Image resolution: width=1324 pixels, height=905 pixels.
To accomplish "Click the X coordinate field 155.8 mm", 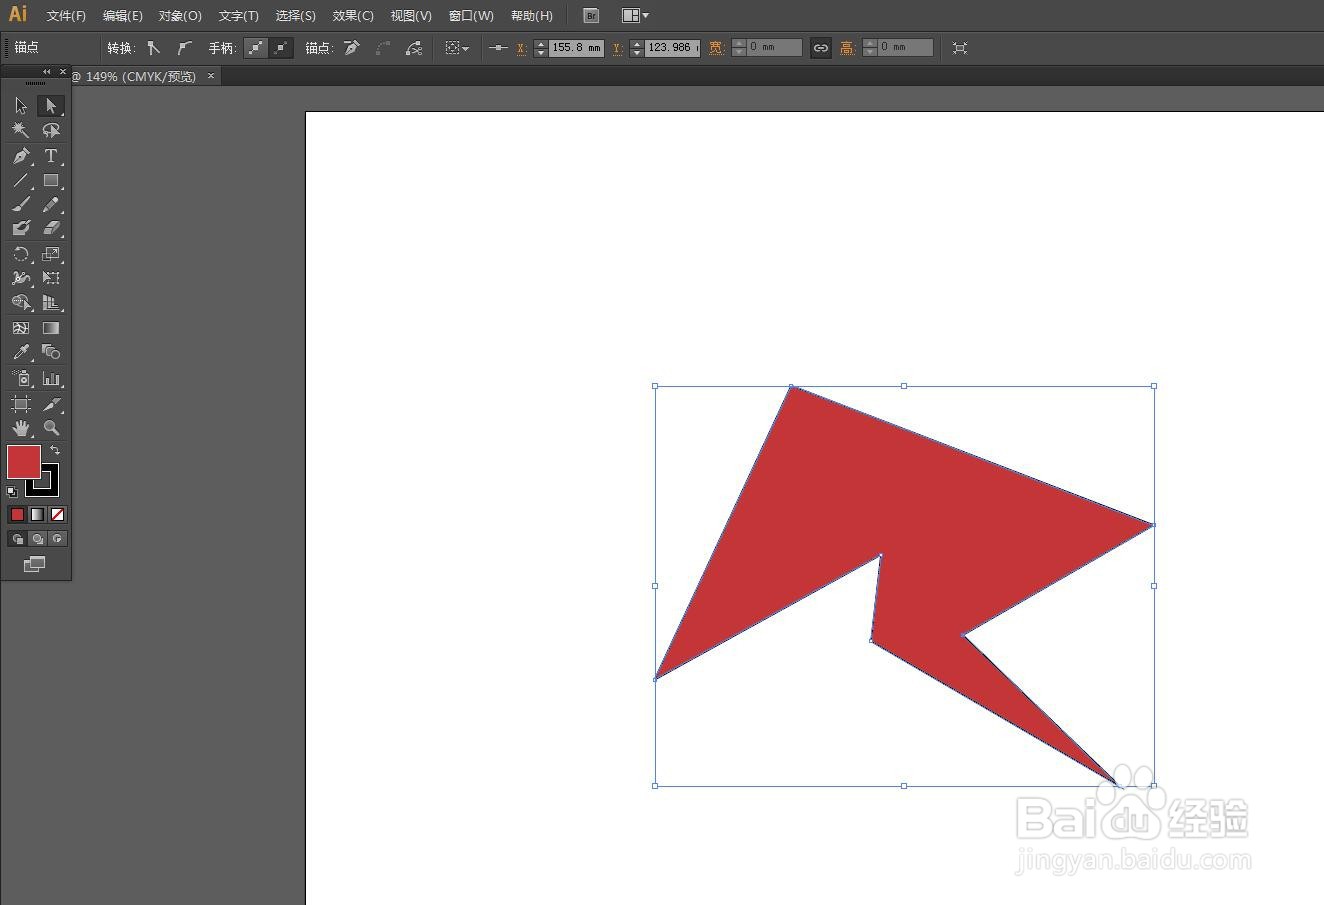I will pos(577,47).
